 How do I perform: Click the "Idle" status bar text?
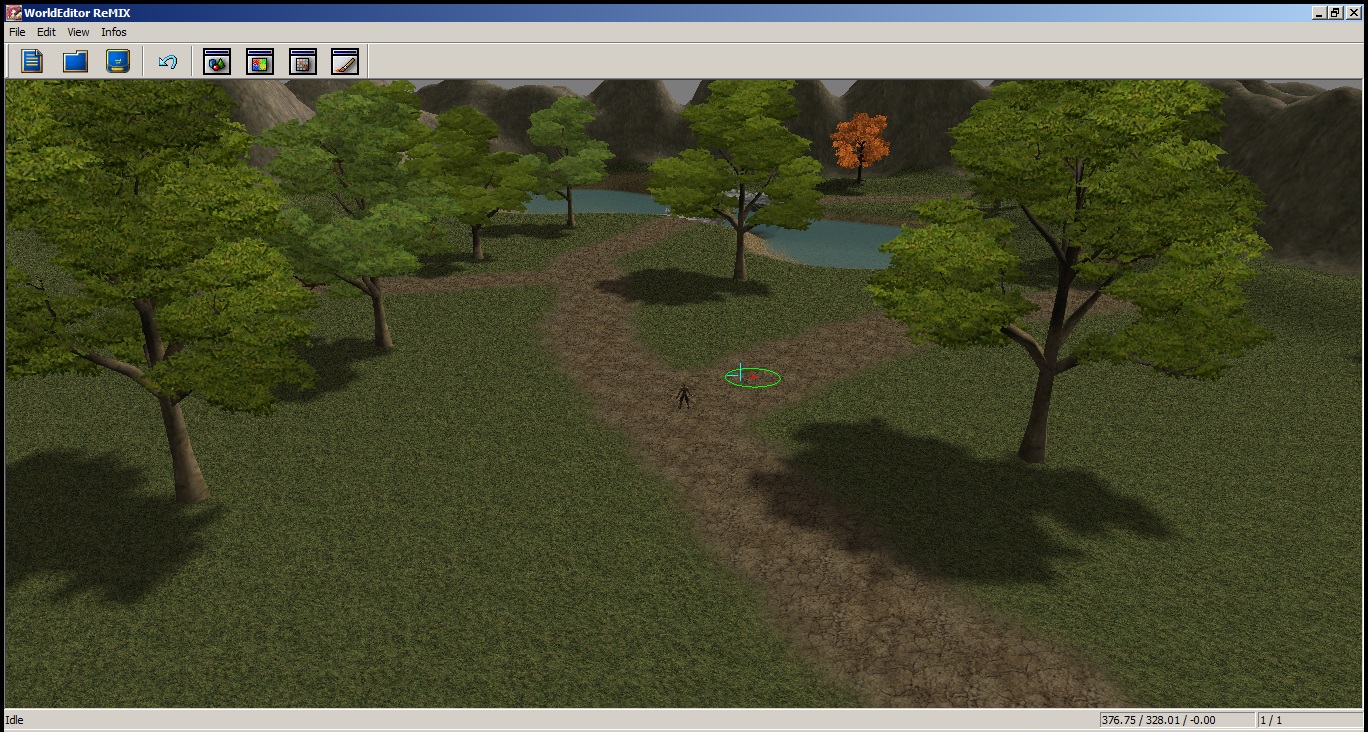[15, 720]
